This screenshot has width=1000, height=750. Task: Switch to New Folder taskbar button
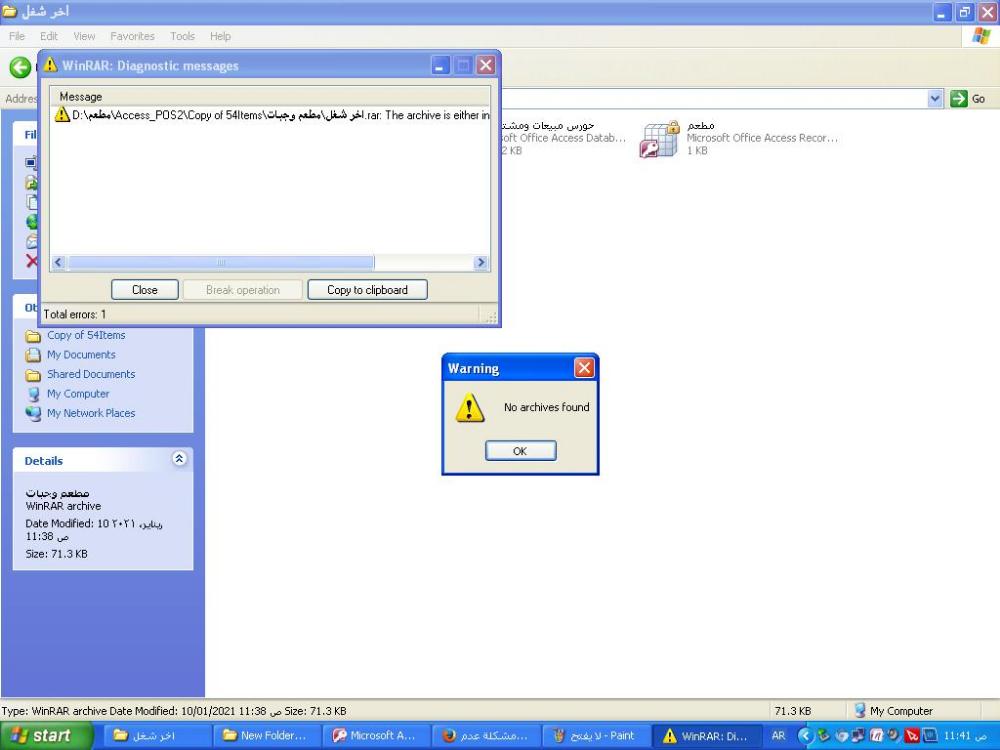coord(266,735)
